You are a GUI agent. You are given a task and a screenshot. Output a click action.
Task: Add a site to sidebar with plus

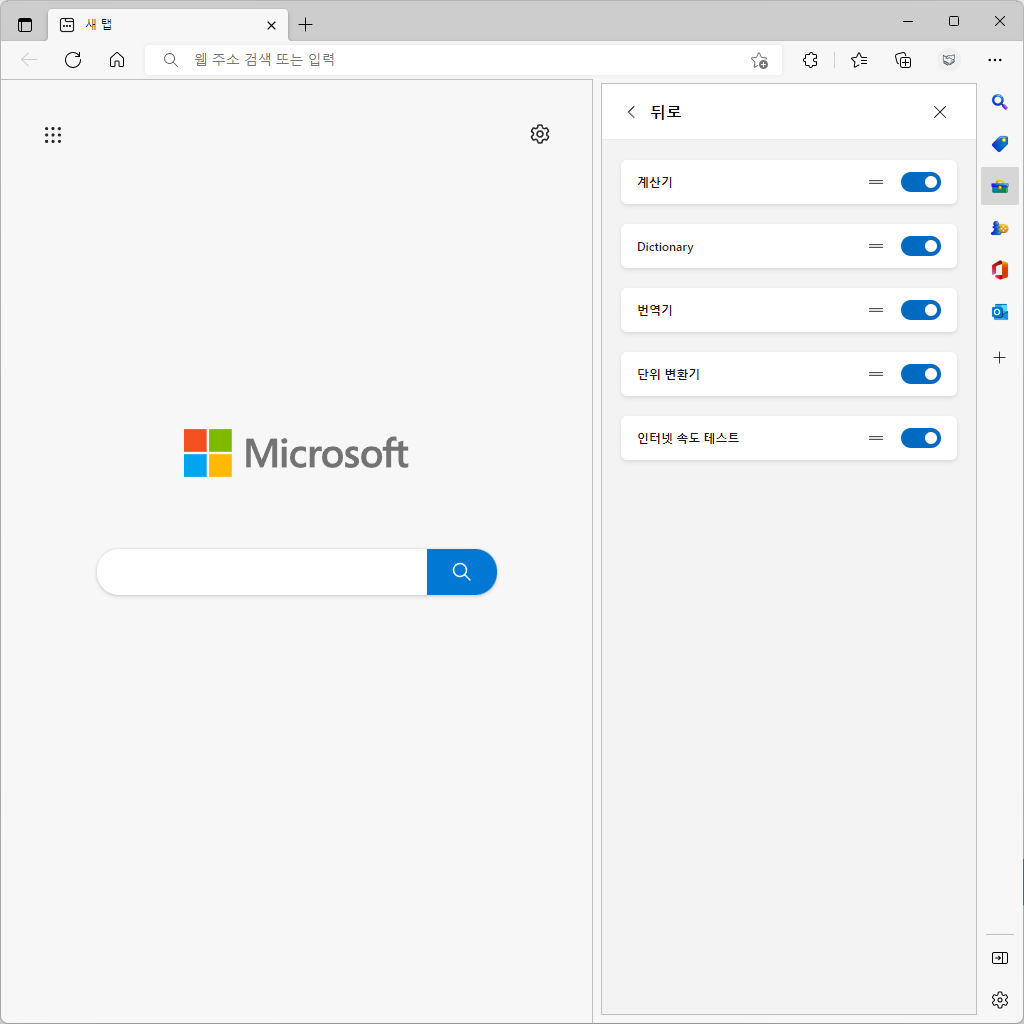pyautogui.click(x=999, y=358)
